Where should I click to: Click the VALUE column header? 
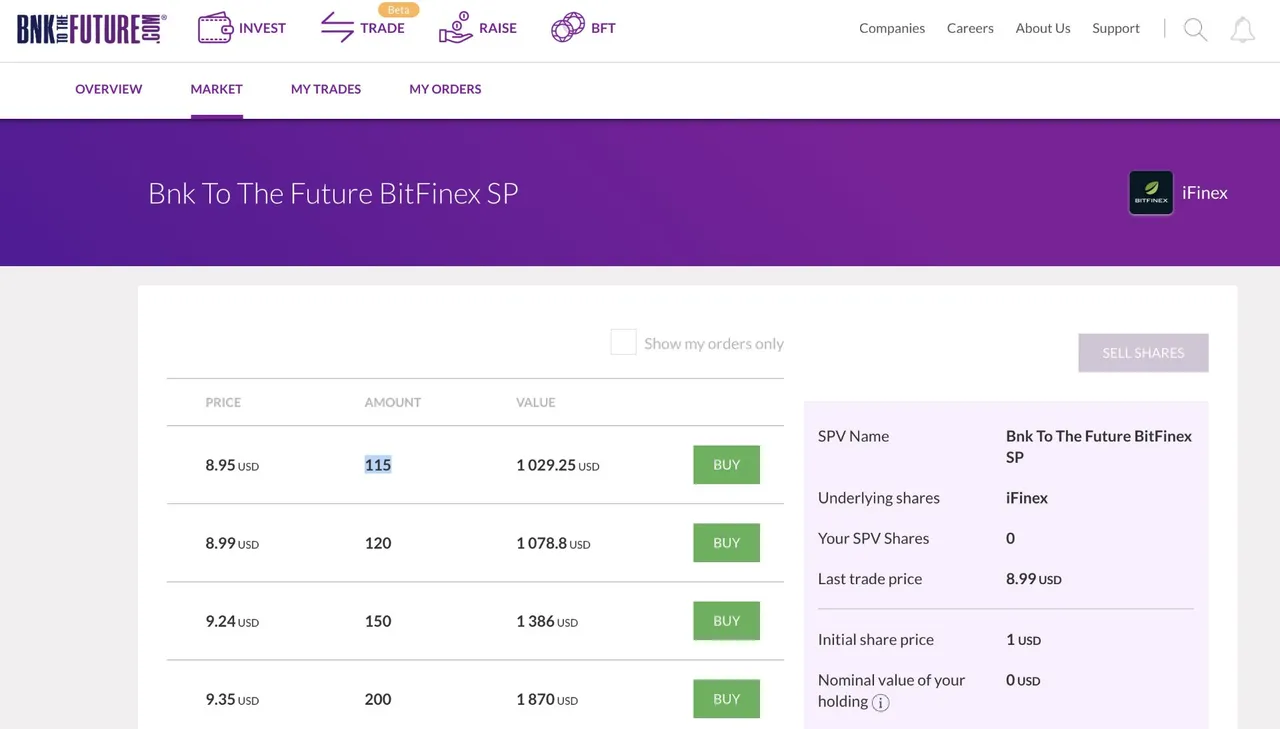536,402
